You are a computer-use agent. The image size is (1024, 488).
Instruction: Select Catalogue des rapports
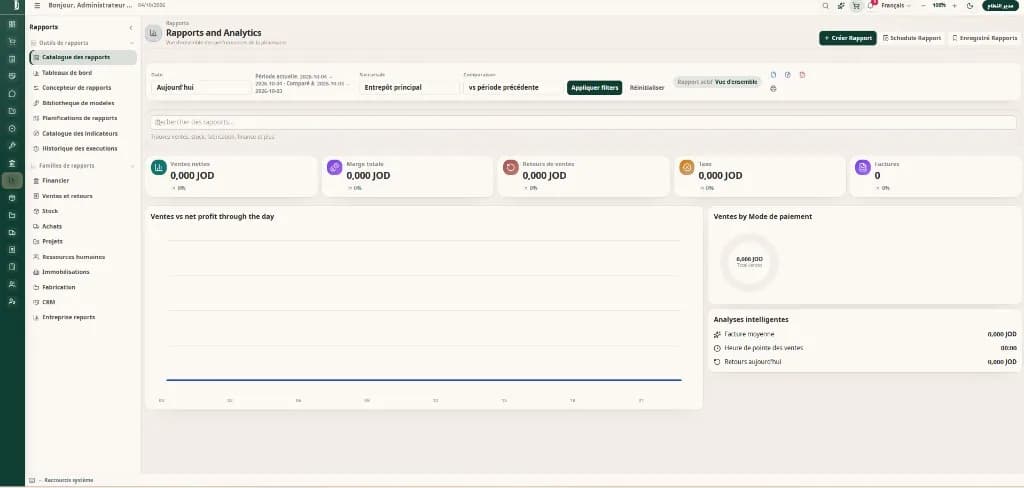click(x=83, y=57)
